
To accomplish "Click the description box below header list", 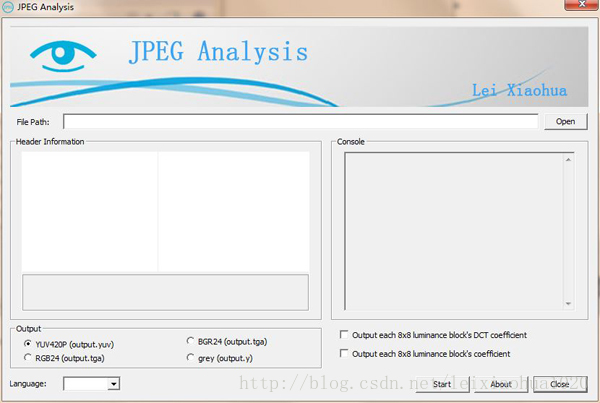I will pyautogui.click(x=165, y=292).
